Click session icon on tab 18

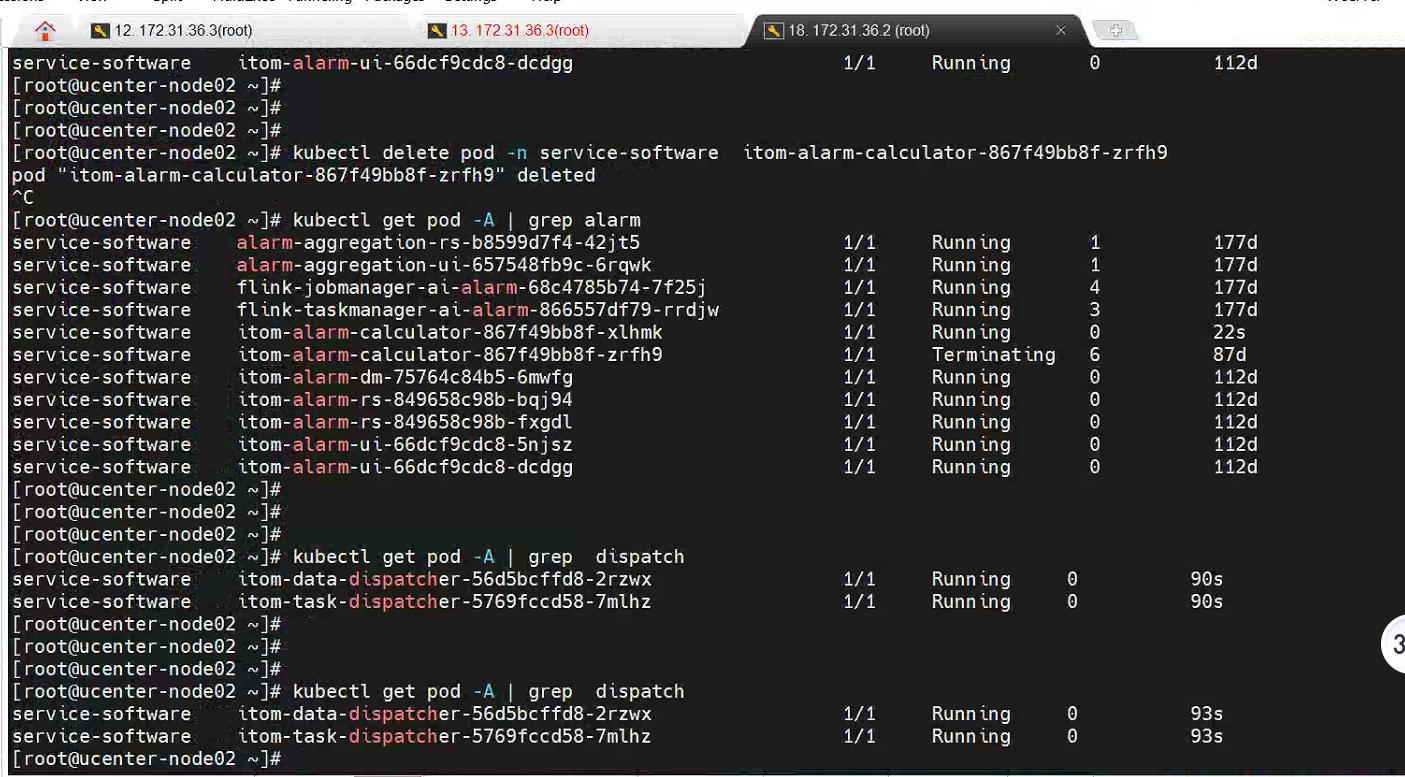click(x=773, y=31)
